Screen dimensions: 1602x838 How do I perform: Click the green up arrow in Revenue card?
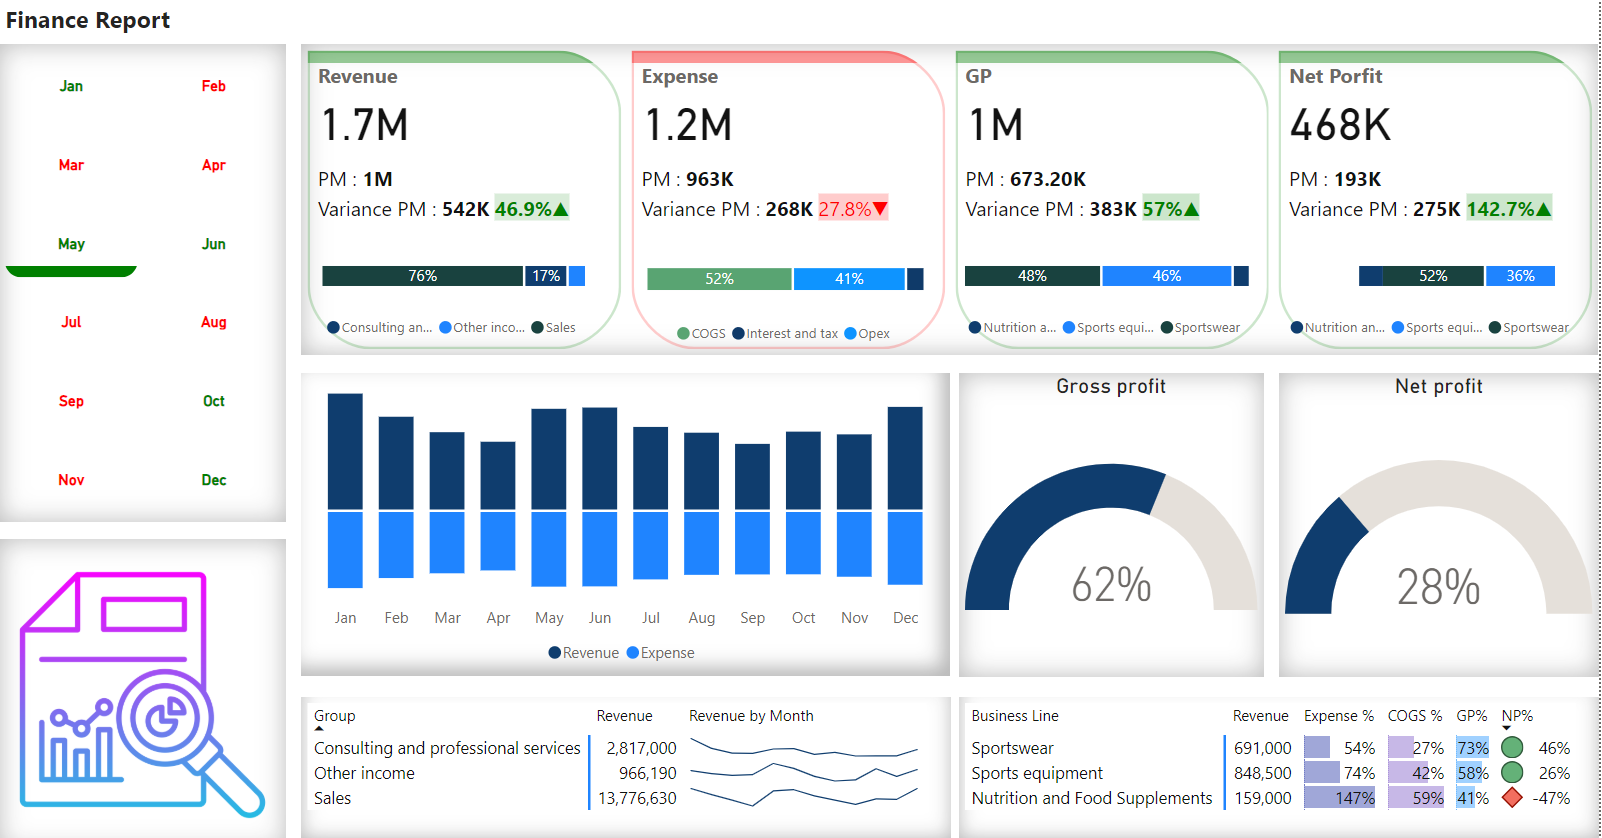pos(561,209)
